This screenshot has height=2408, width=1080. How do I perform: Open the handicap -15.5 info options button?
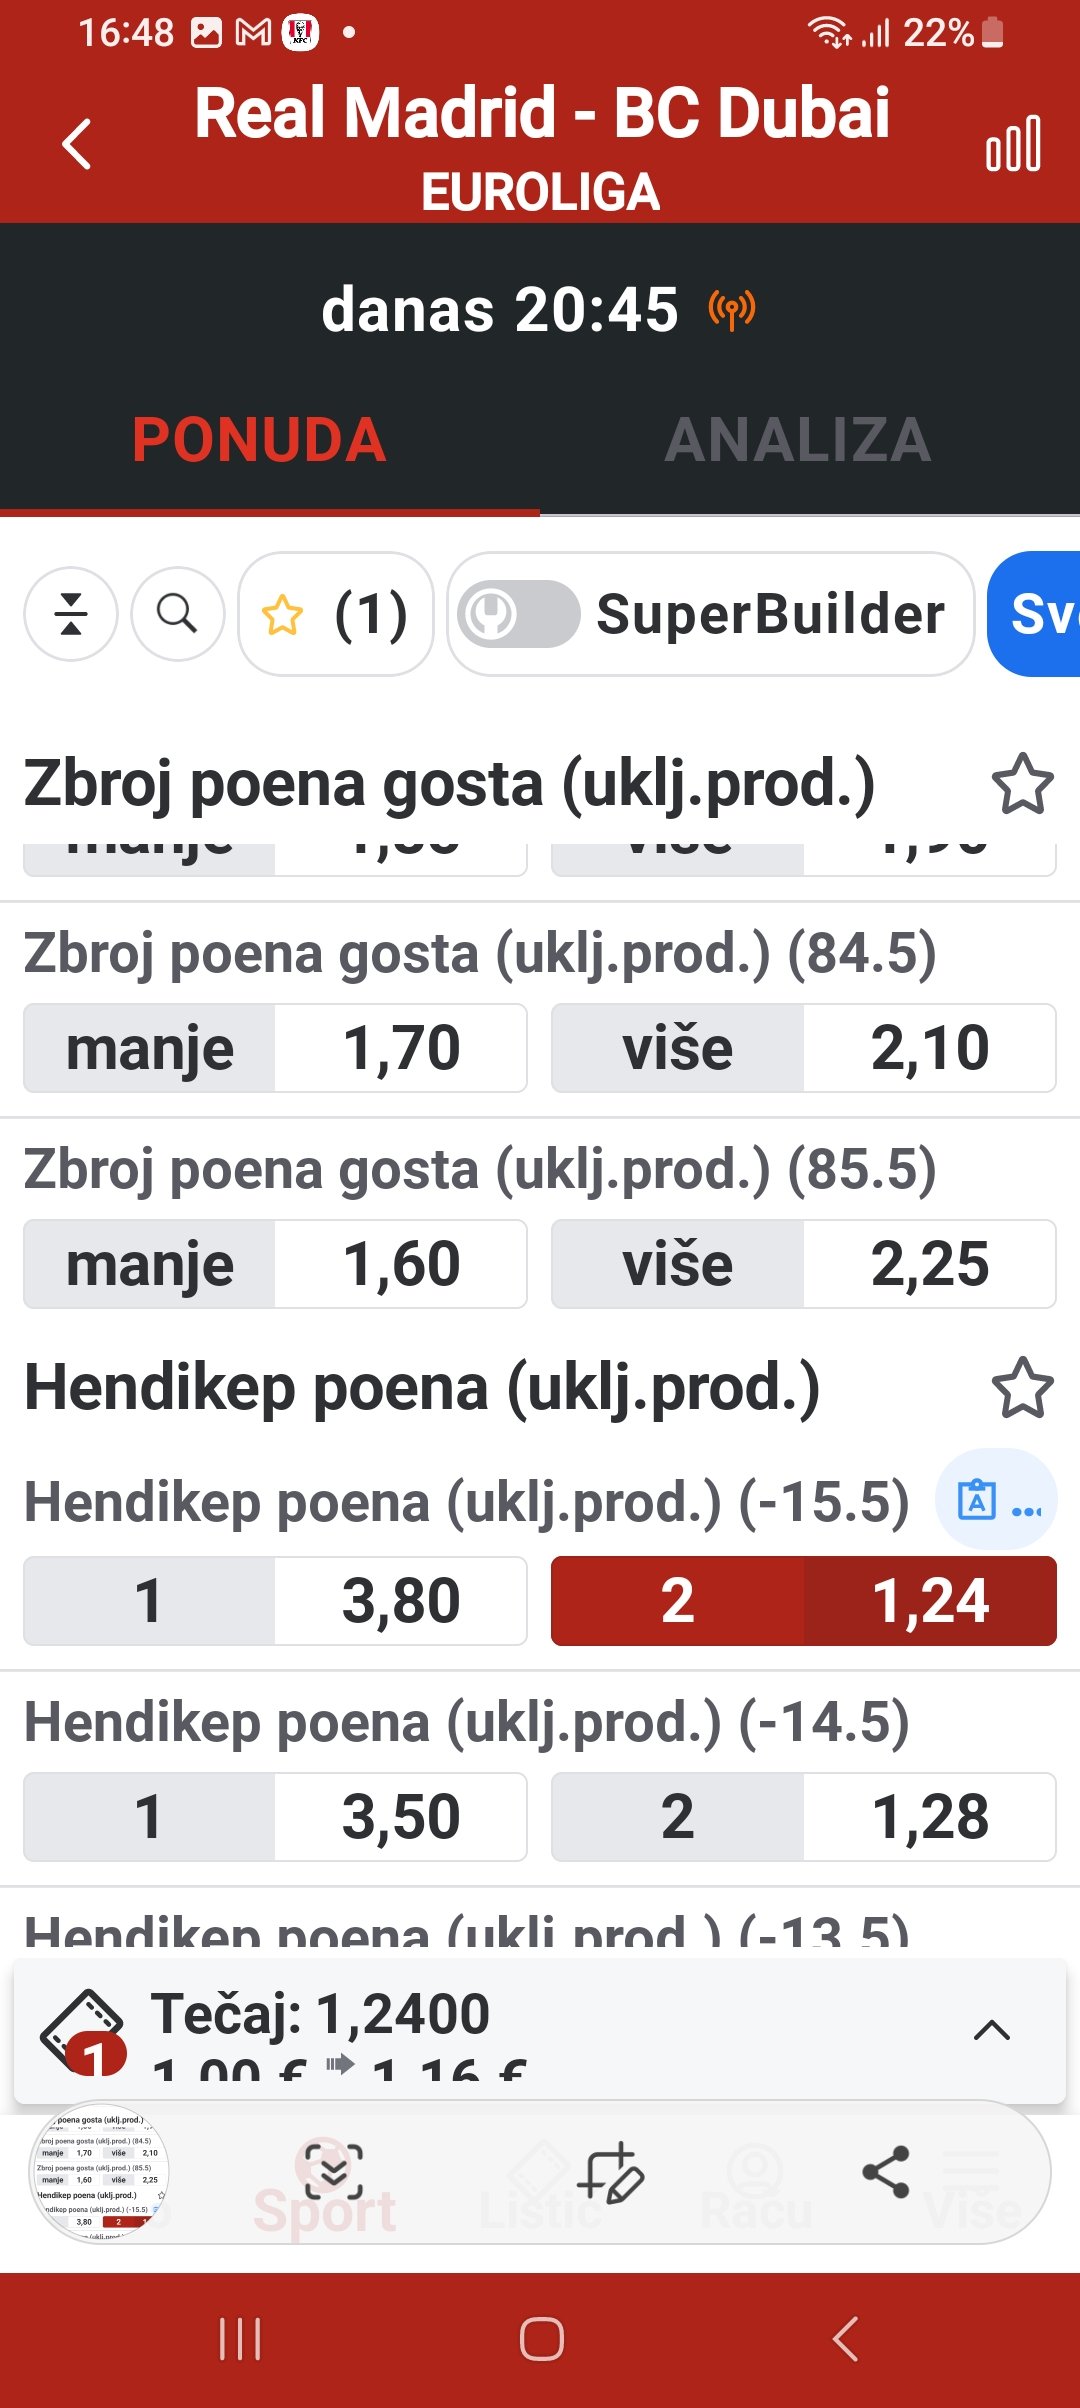click(x=997, y=1500)
